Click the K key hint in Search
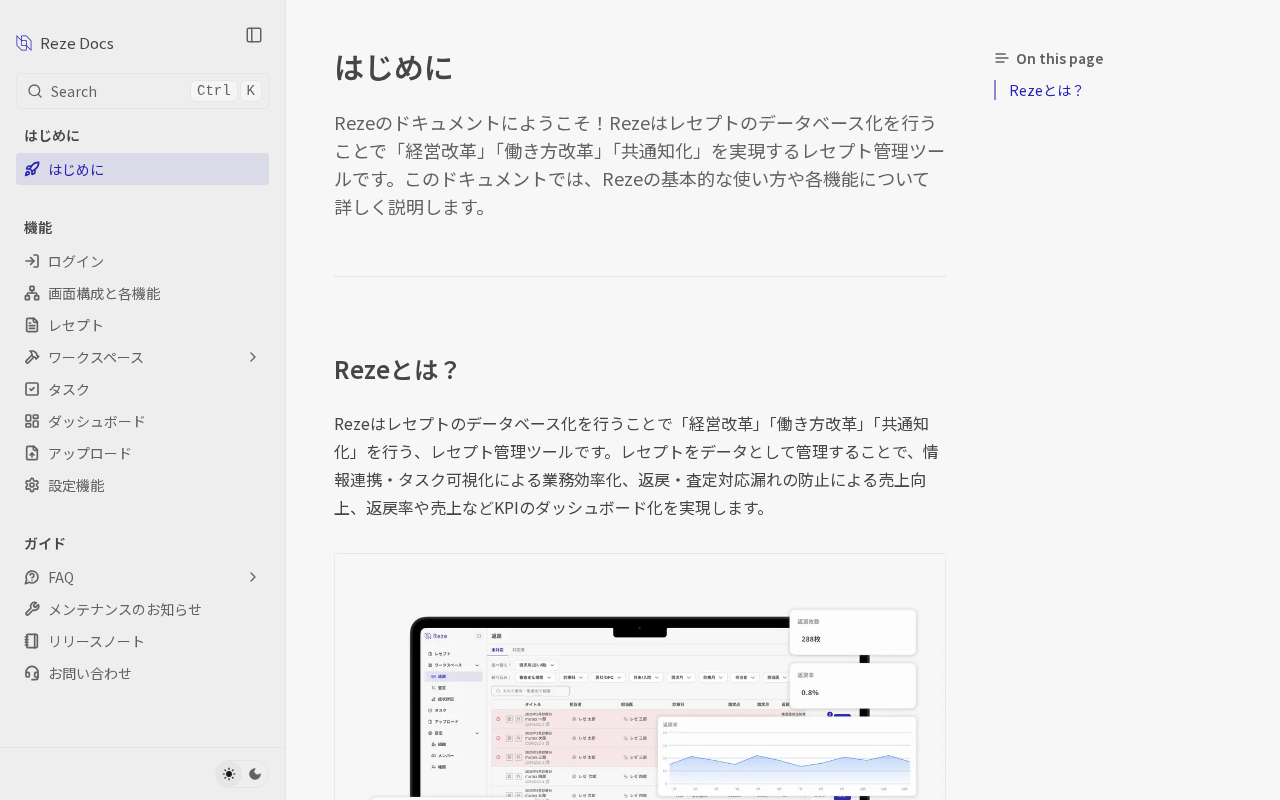The image size is (1280, 800). (251, 91)
